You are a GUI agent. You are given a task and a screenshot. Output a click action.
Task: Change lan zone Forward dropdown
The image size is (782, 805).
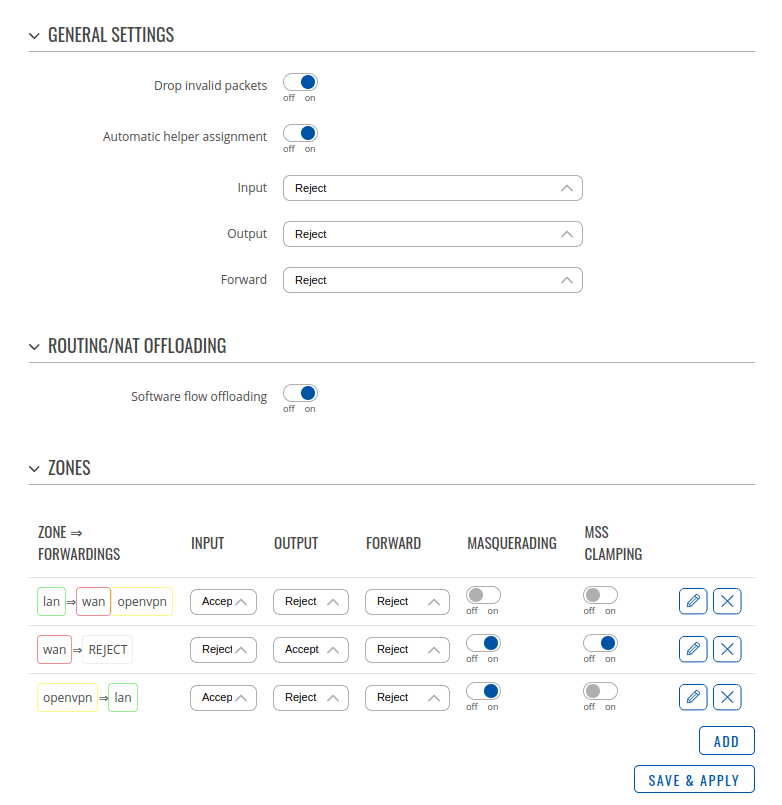pyautogui.click(x=407, y=602)
